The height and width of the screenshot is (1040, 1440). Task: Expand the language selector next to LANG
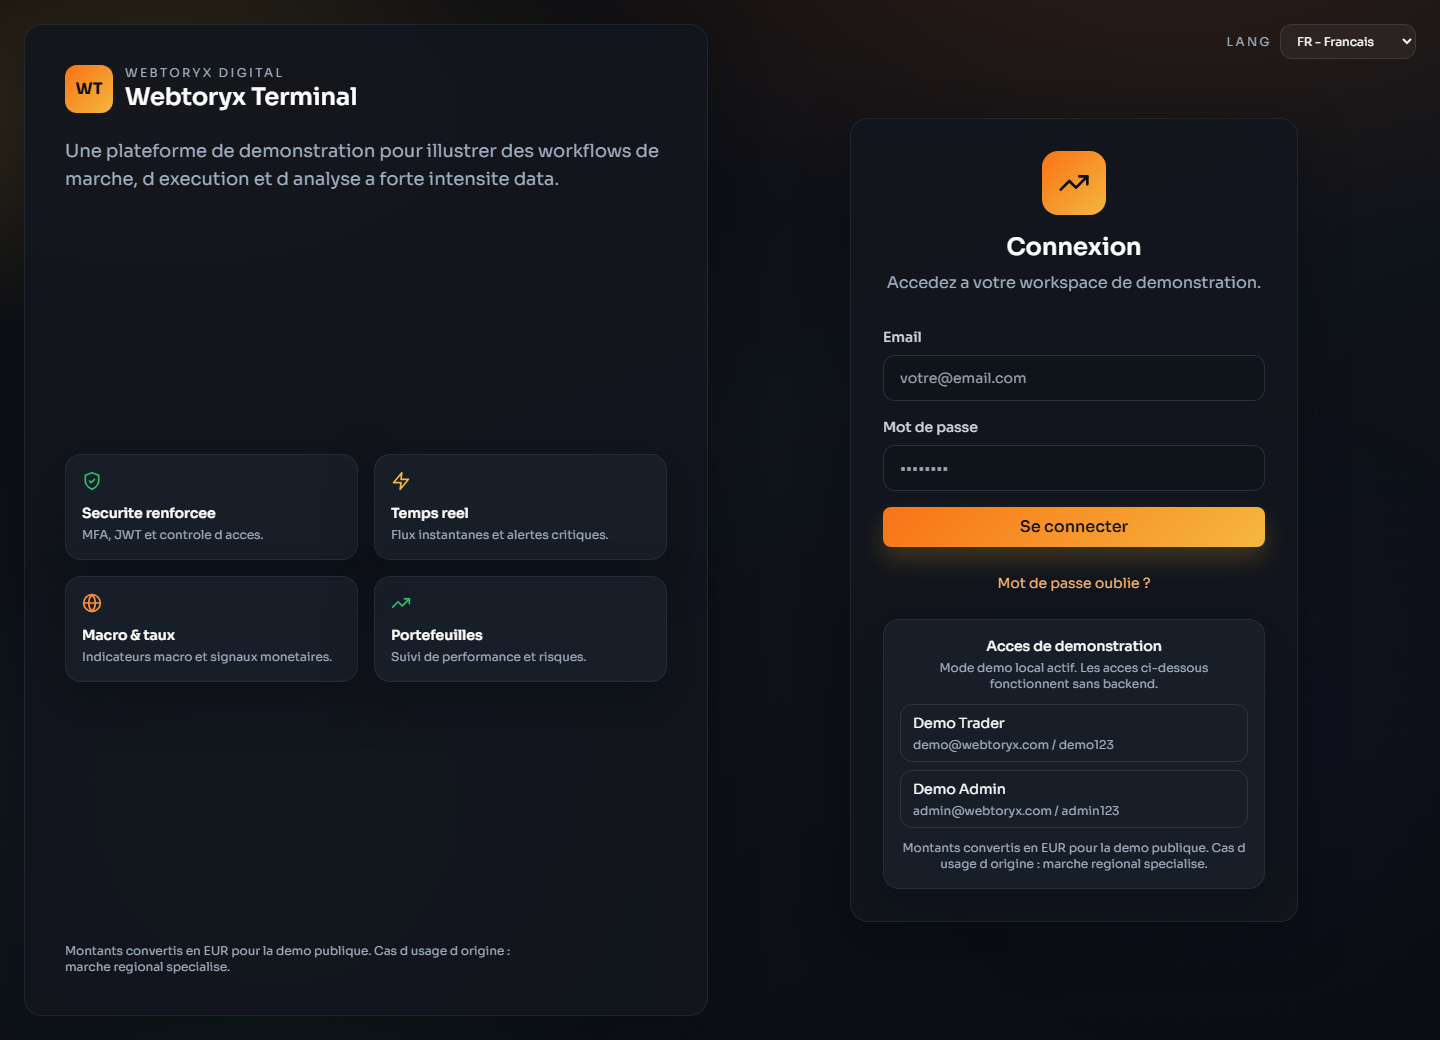coord(1348,41)
